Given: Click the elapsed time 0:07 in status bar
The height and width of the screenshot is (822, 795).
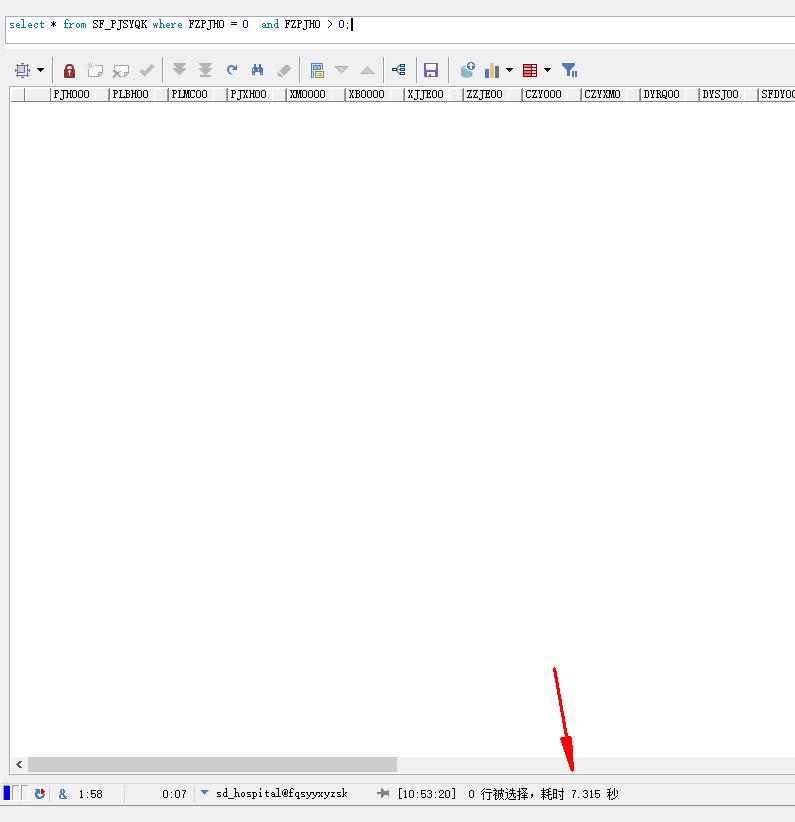Looking at the screenshot, I should (174, 794).
